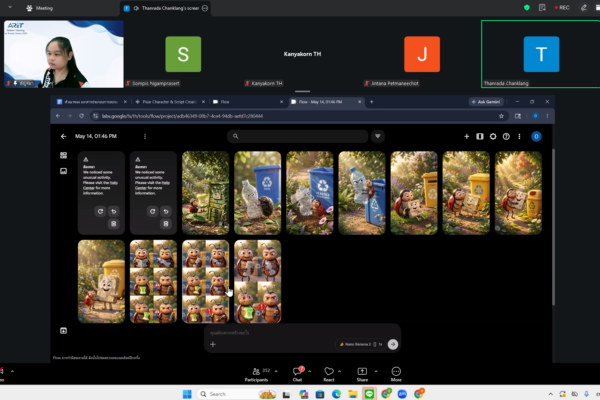Click the prompt text box in Flow
Viewport: 600px width, 400px height.
pos(302,333)
